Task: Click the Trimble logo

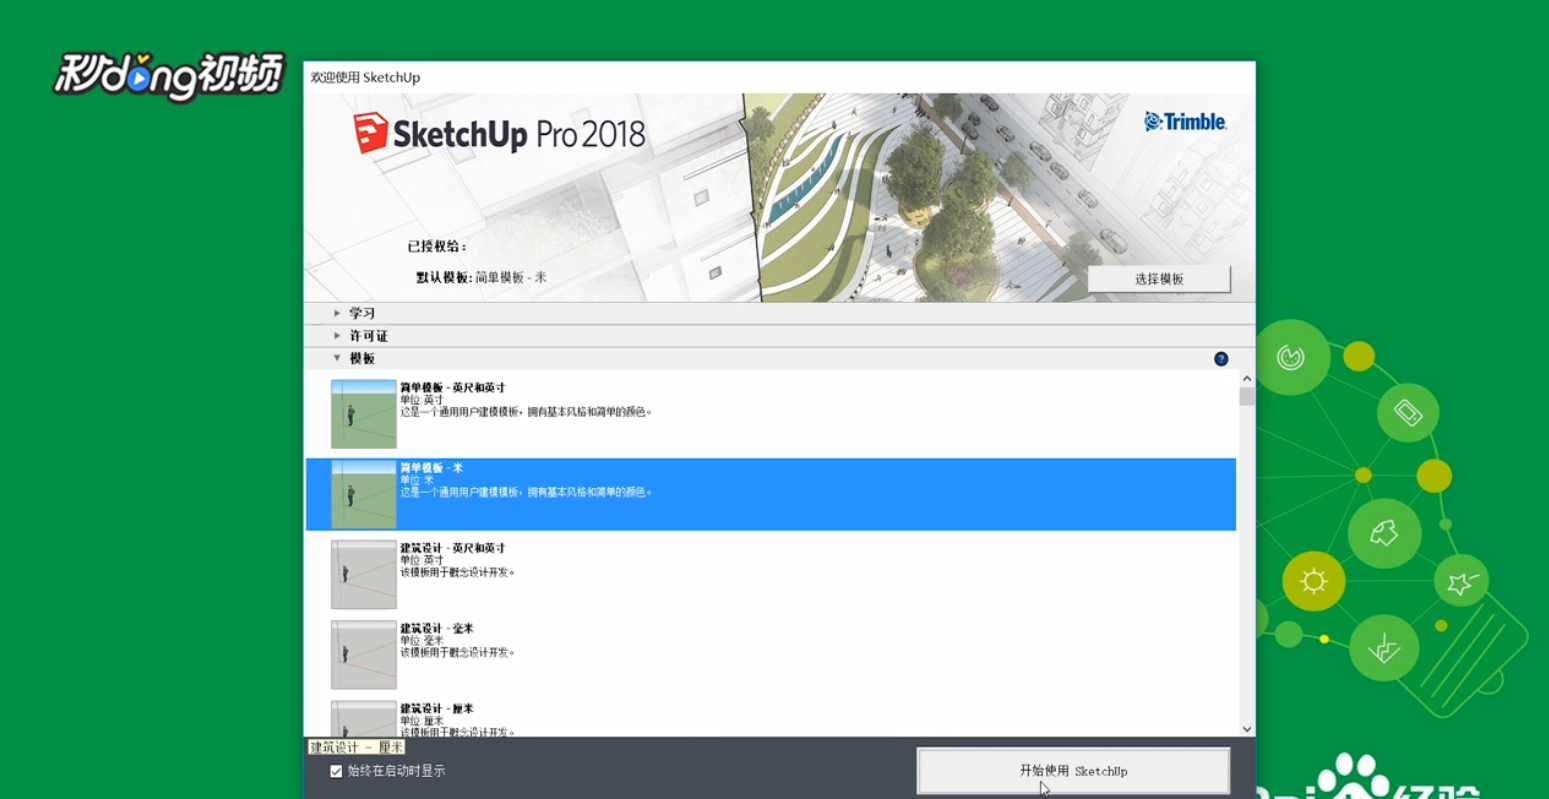Action: (1185, 122)
